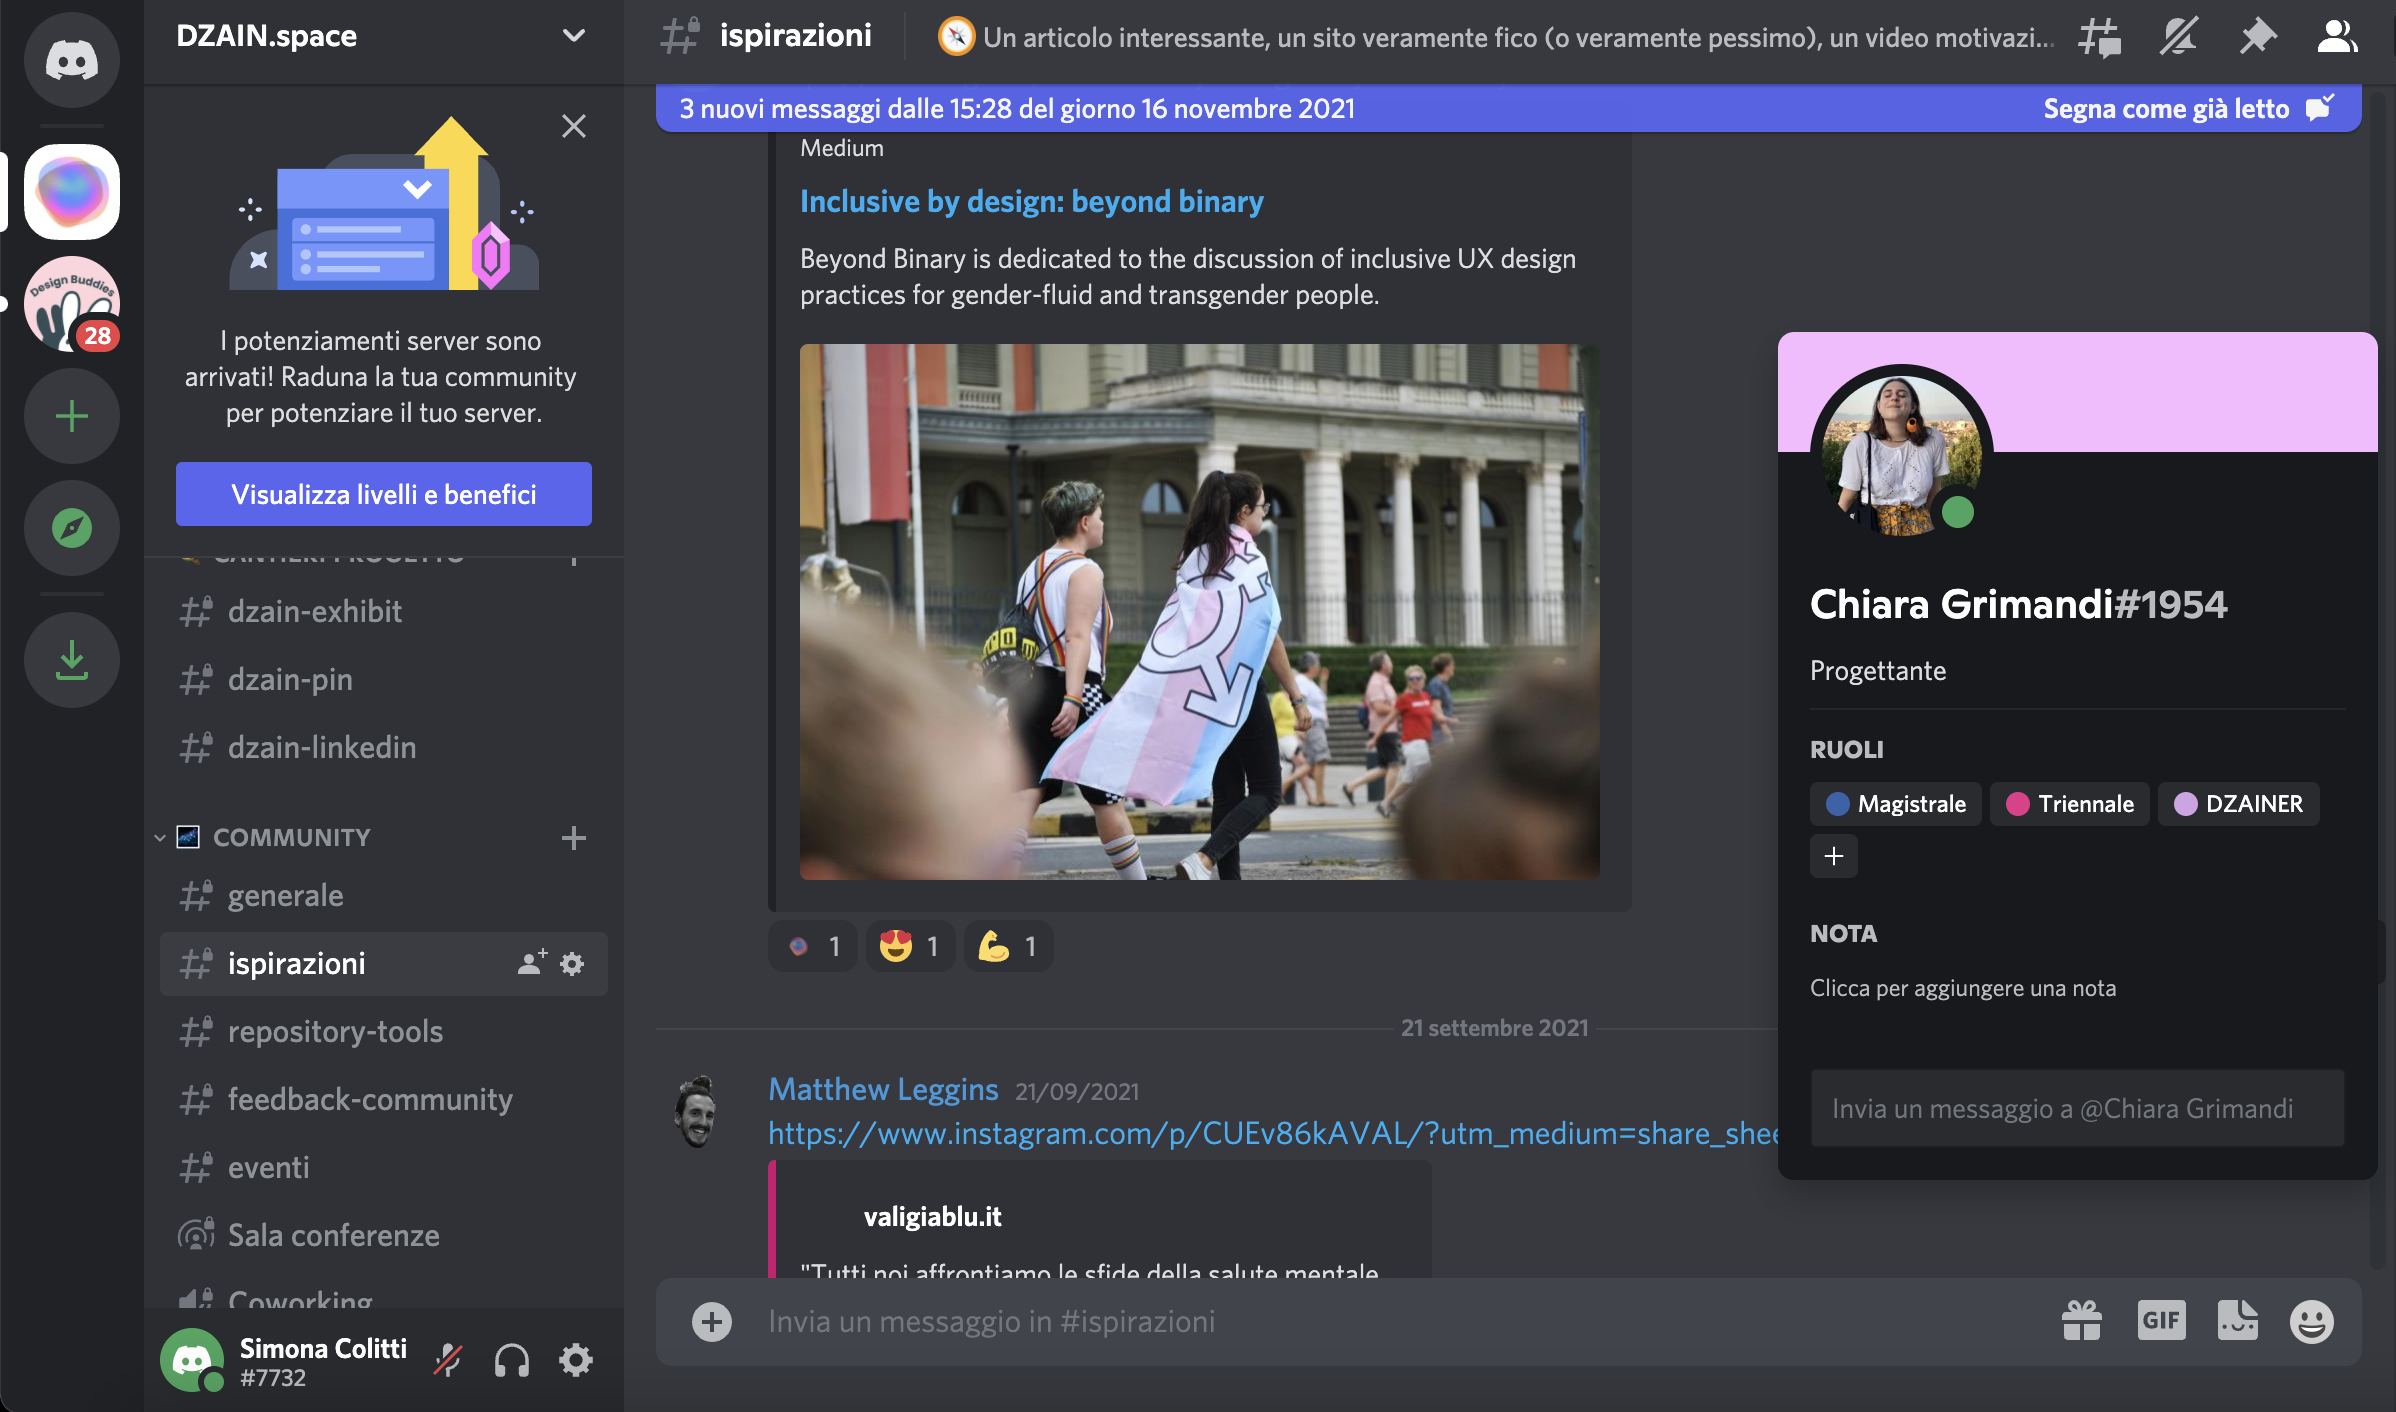Click Visualizza livelli e benefici button
The height and width of the screenshot is (1412, 2396).
pyautogui.click(x=384, y=494)
